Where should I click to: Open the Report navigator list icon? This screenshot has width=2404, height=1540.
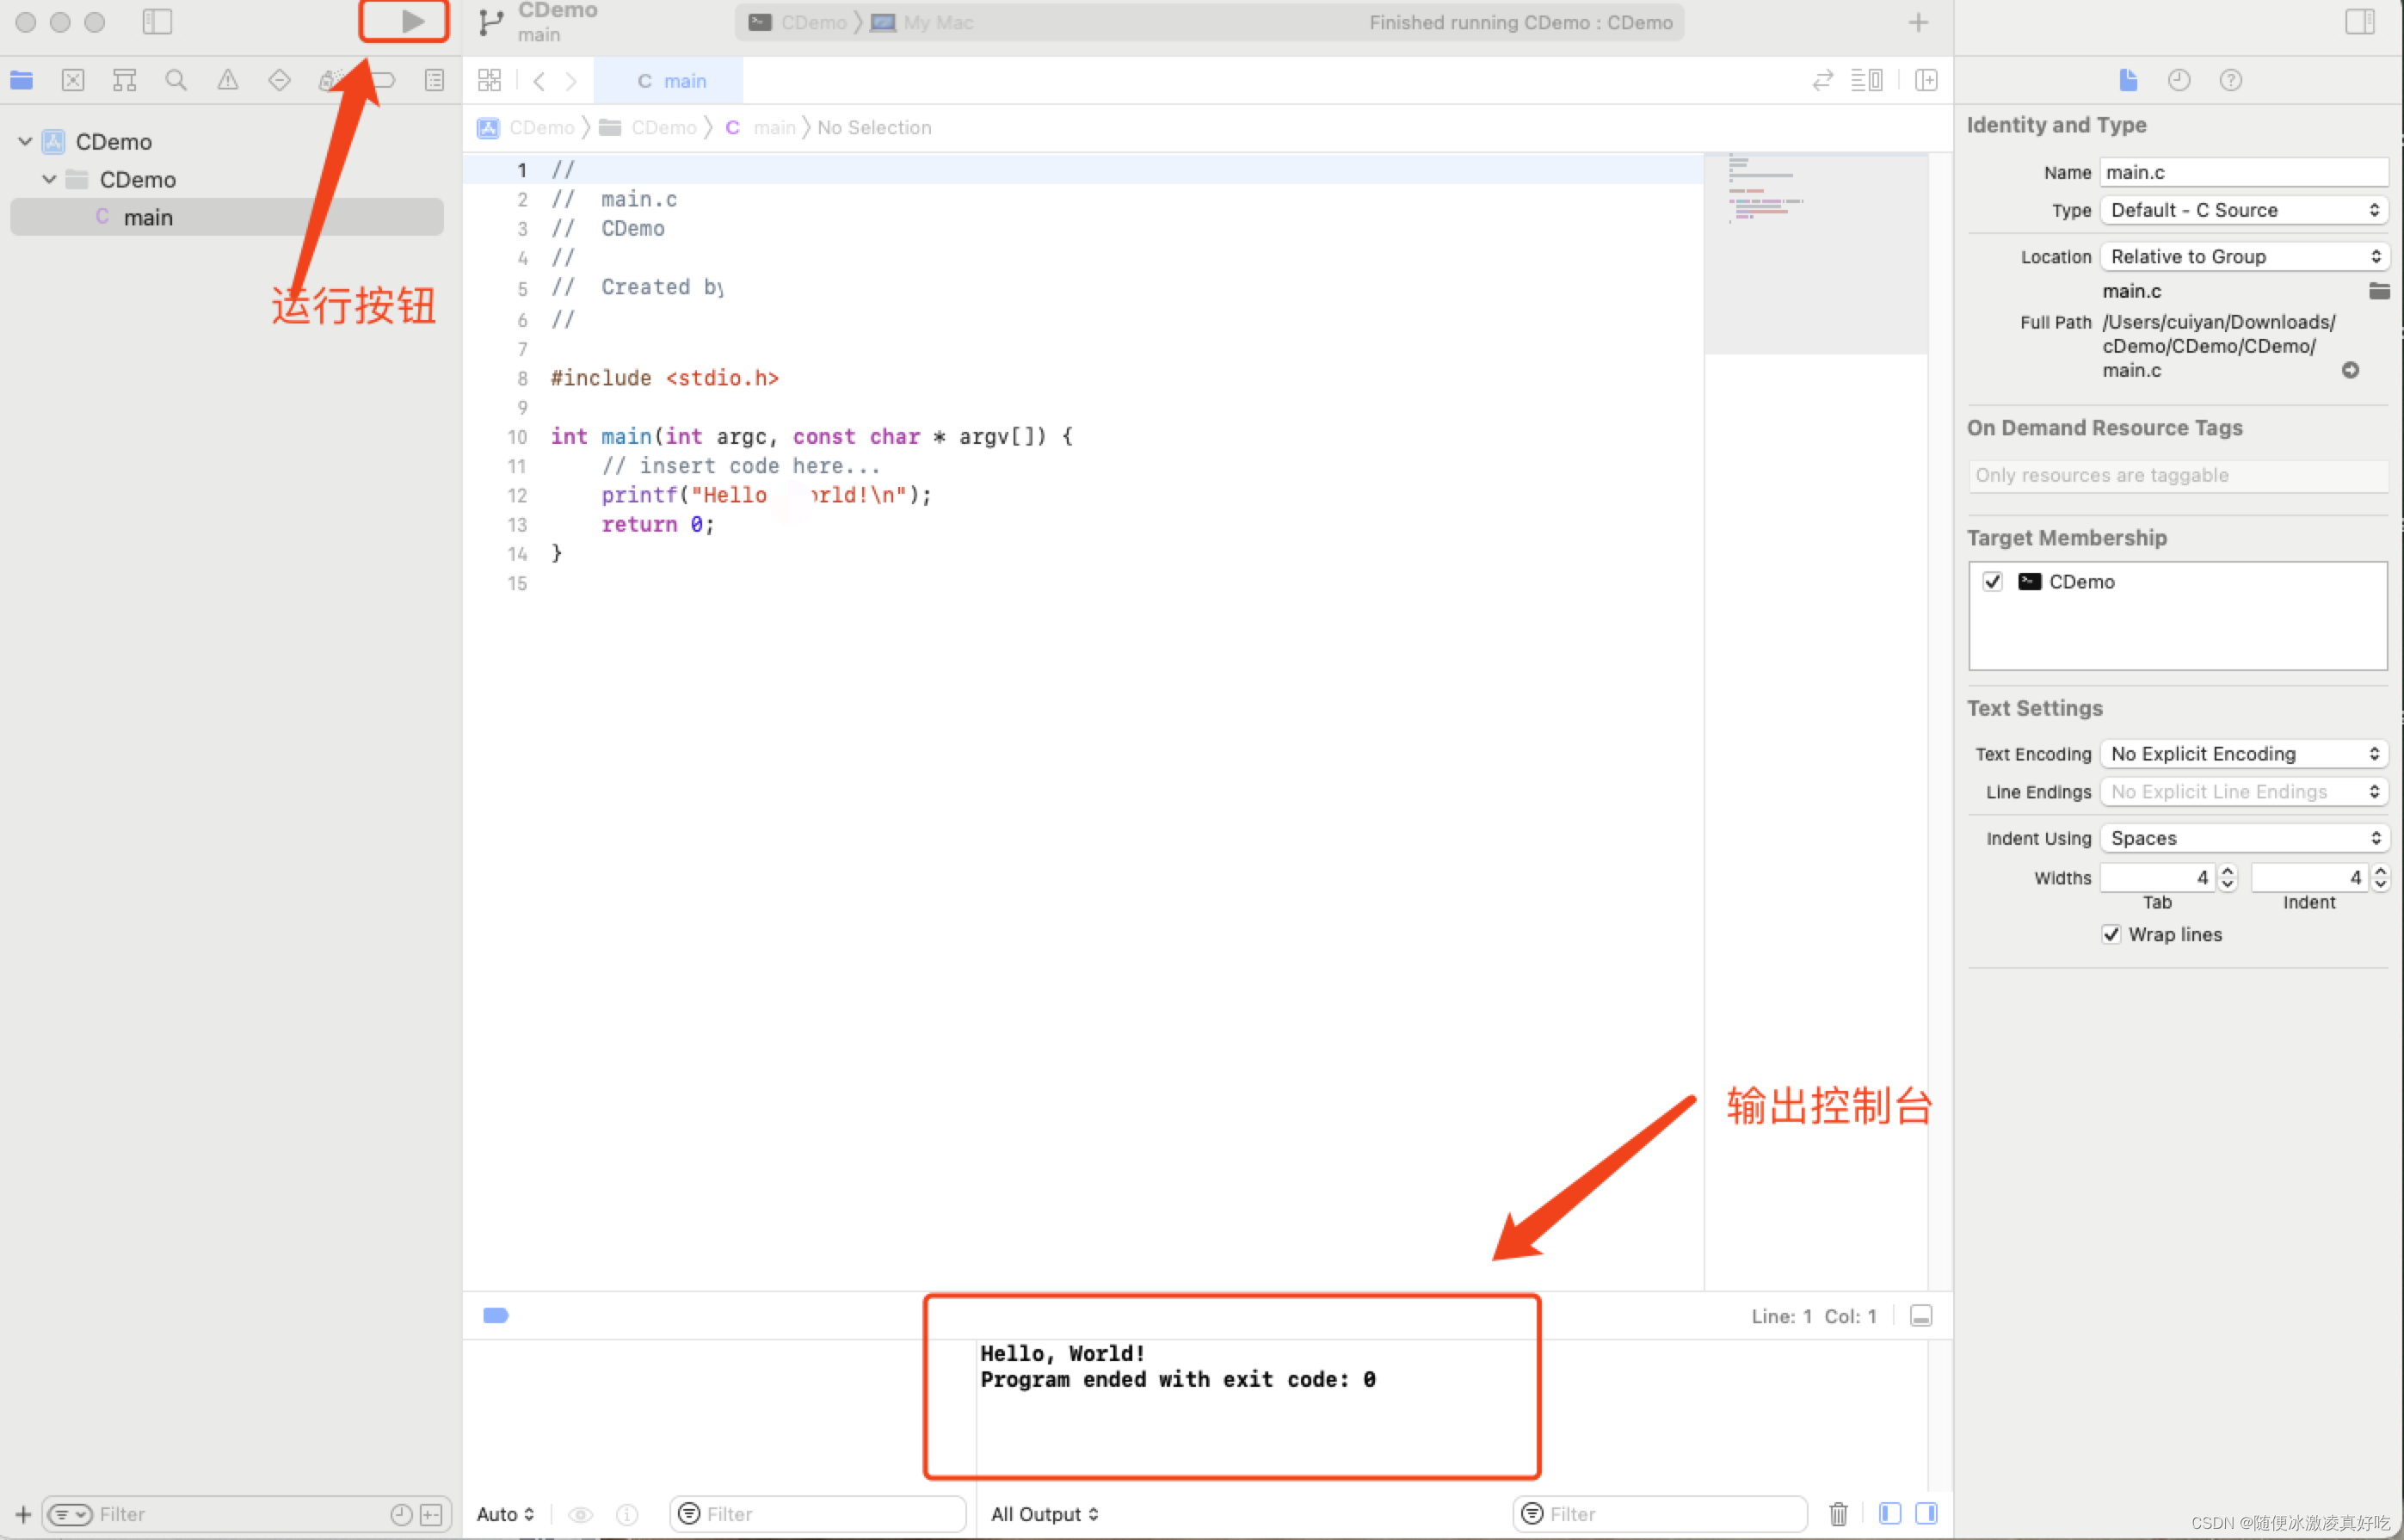pos(435,80)
